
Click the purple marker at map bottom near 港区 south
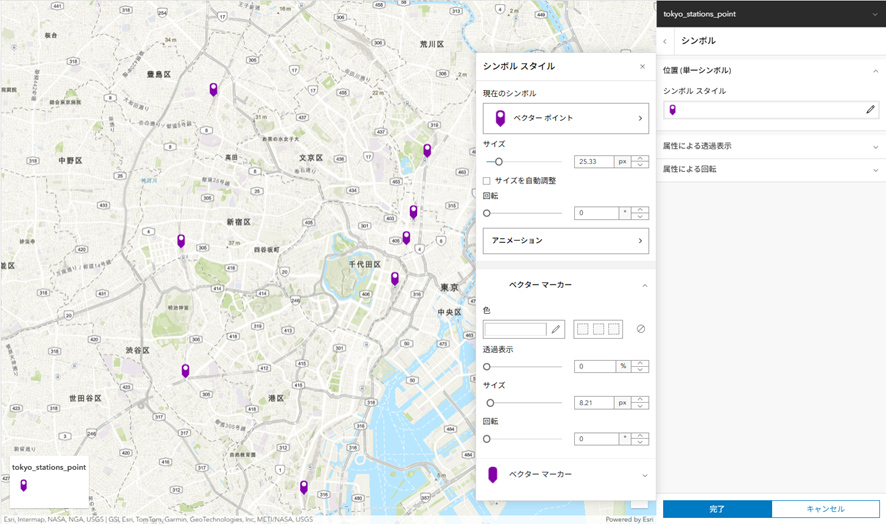tap(303, 487)
